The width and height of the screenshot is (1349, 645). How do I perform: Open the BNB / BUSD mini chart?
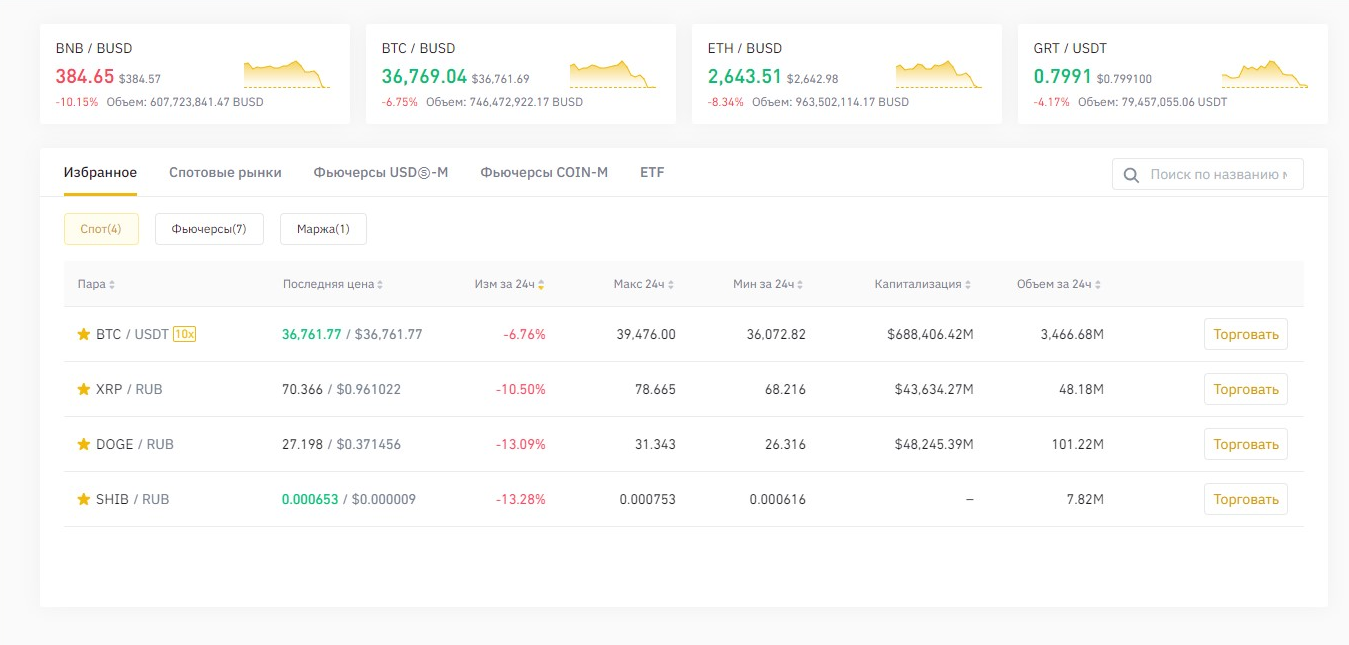click(x=287, y=75)
